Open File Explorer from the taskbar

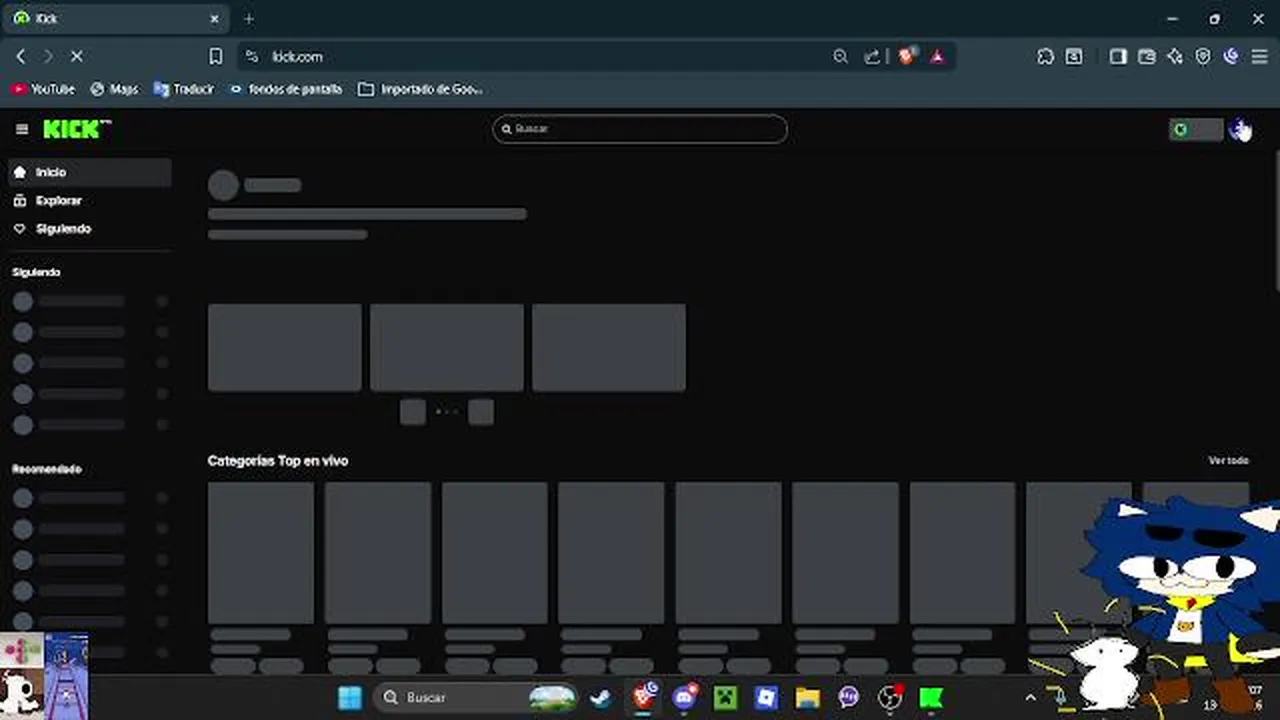pos(807,697)
